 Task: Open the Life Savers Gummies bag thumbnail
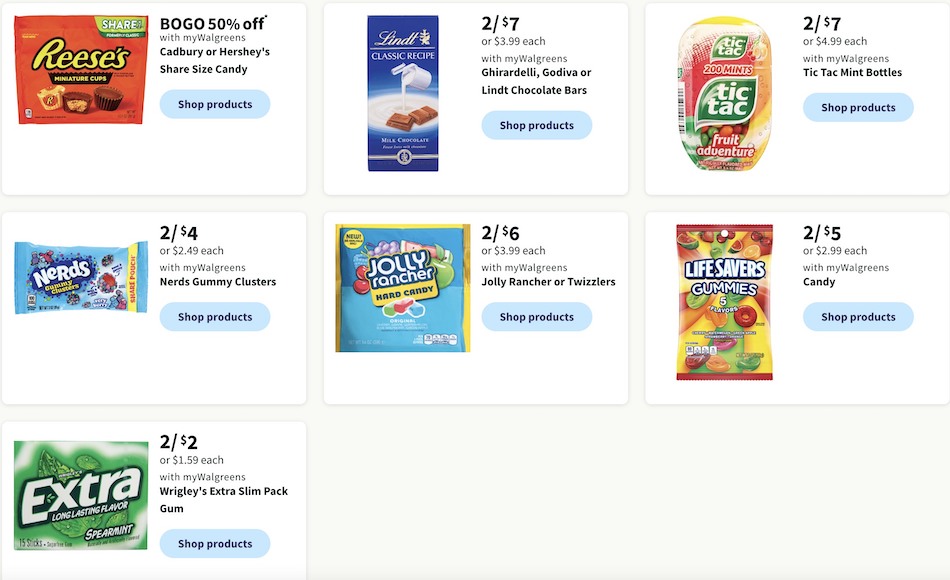(x=722, y=302)
